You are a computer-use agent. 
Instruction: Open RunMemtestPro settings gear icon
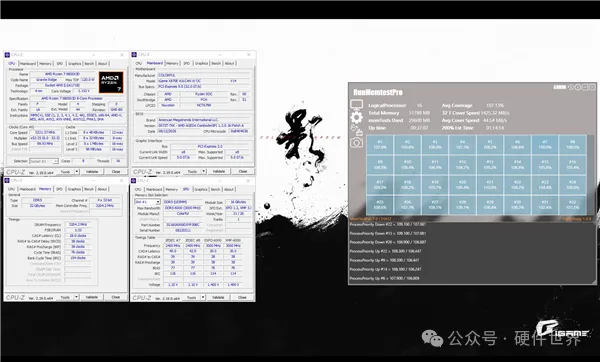357,117
